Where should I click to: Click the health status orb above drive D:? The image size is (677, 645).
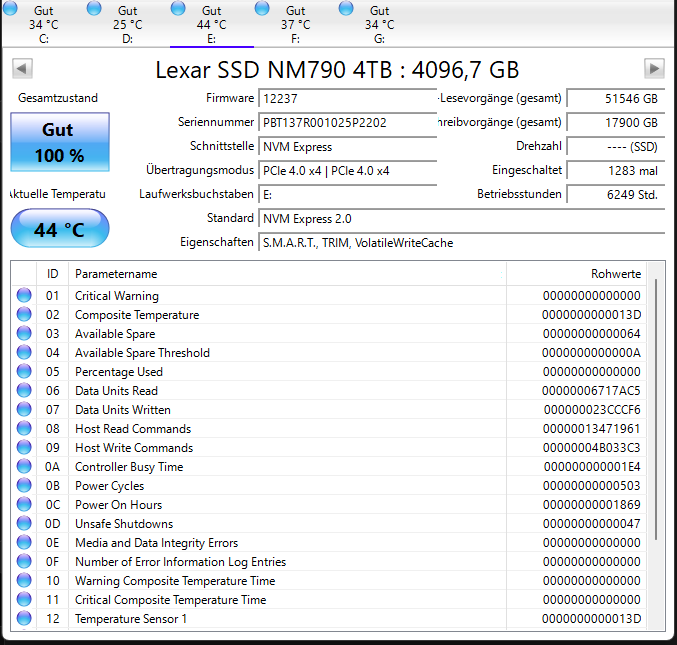coord(94,8)
